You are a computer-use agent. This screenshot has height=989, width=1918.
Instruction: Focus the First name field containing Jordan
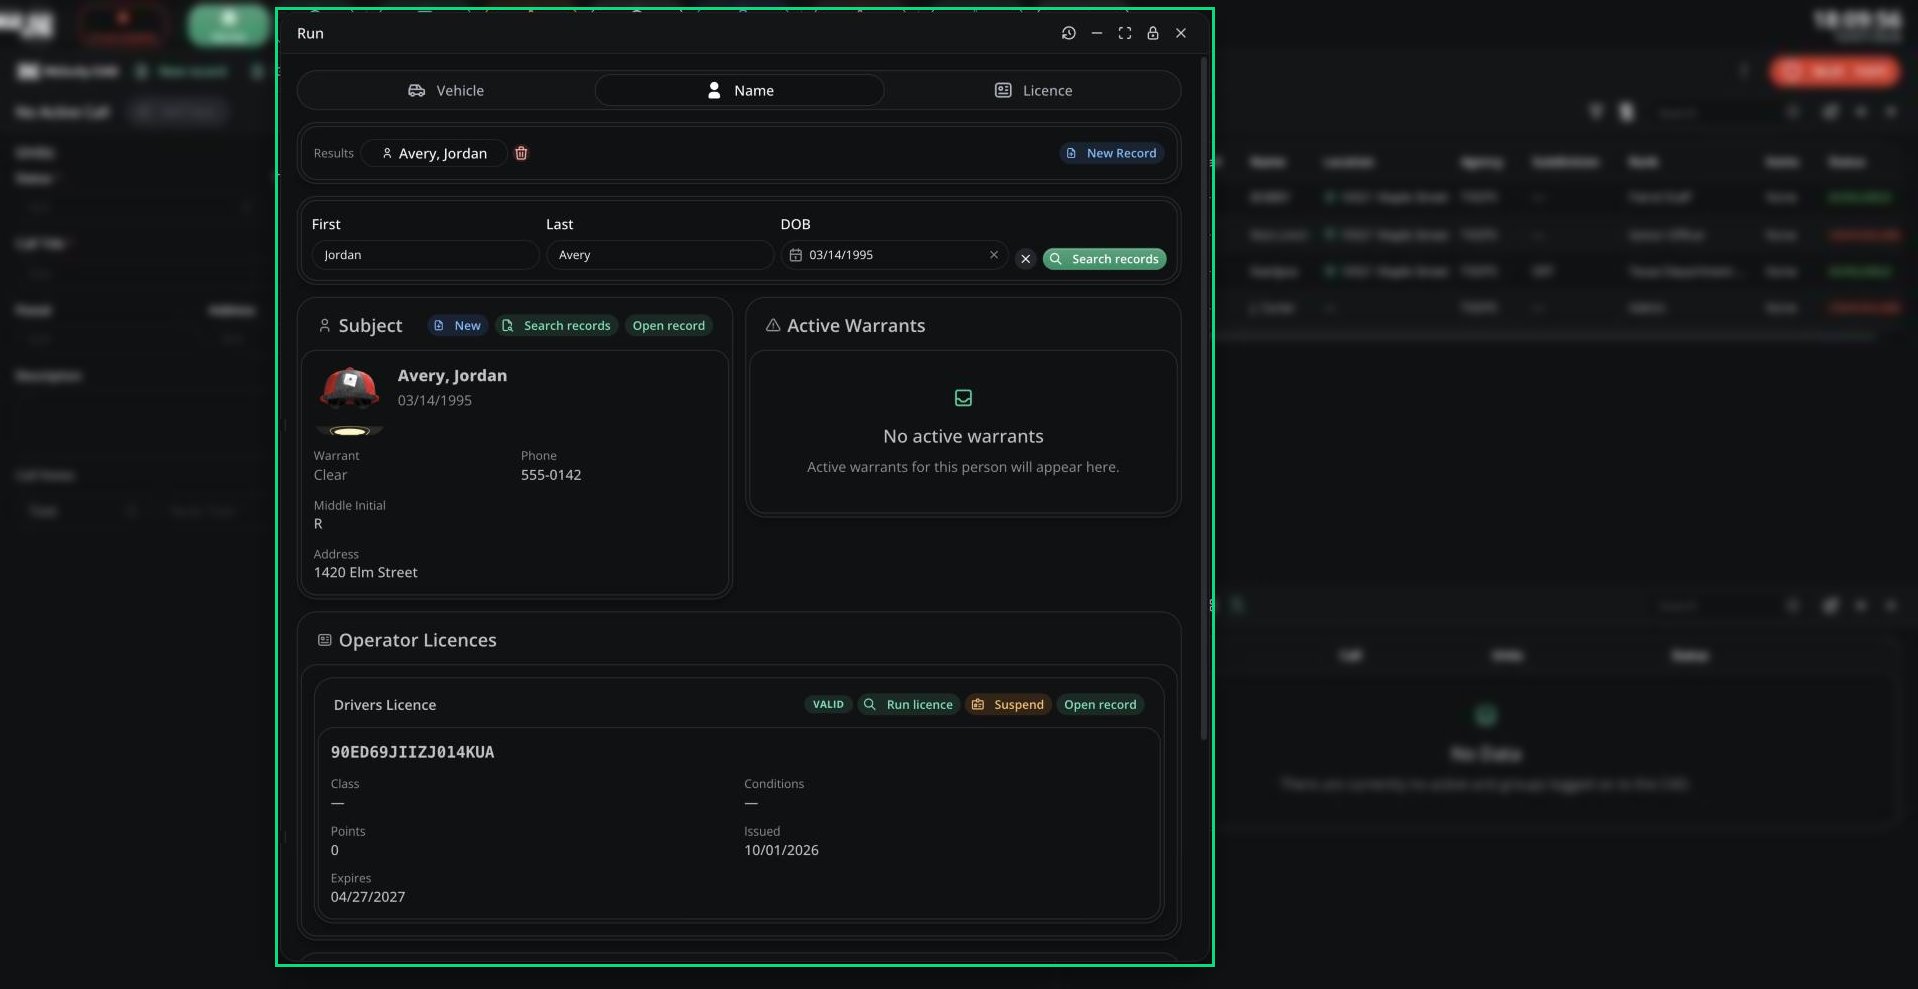tap(425, 255)
